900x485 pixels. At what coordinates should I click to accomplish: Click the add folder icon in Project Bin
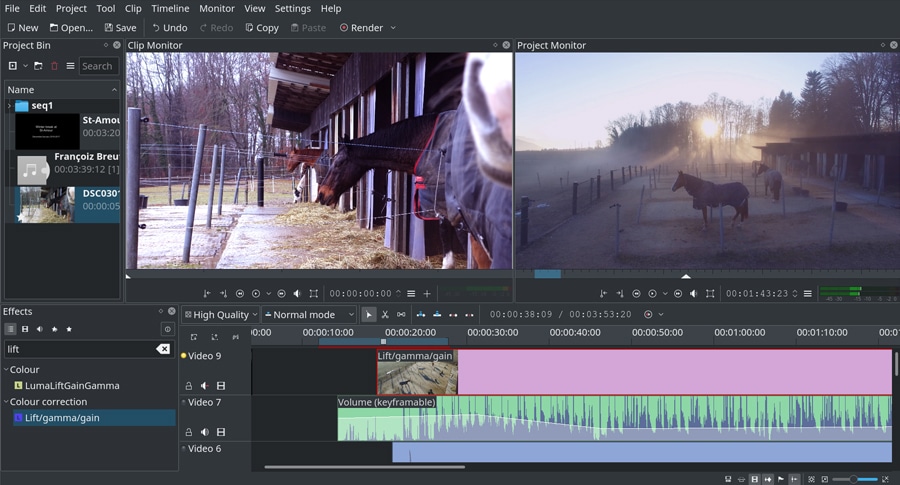tap(38, 66)
